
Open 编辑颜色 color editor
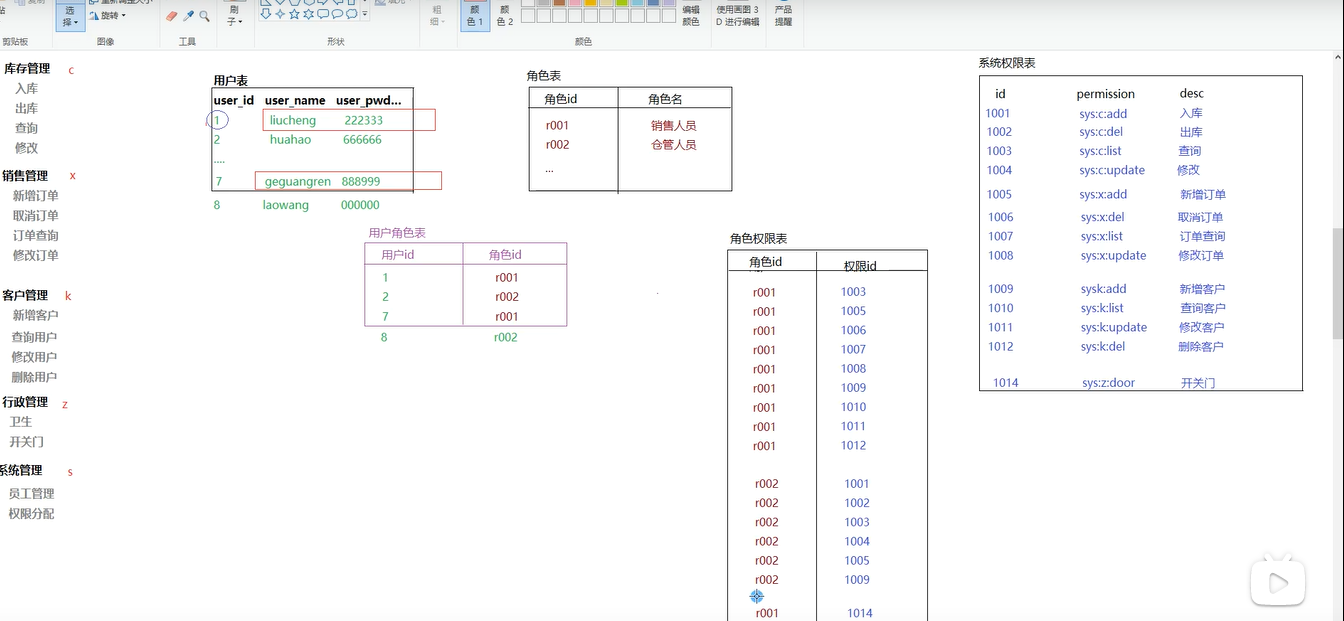(691, 15)
